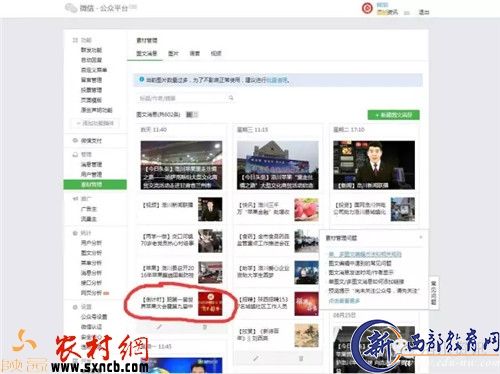Click the search magnifier icon in the material search box

[x=231, y=98]
